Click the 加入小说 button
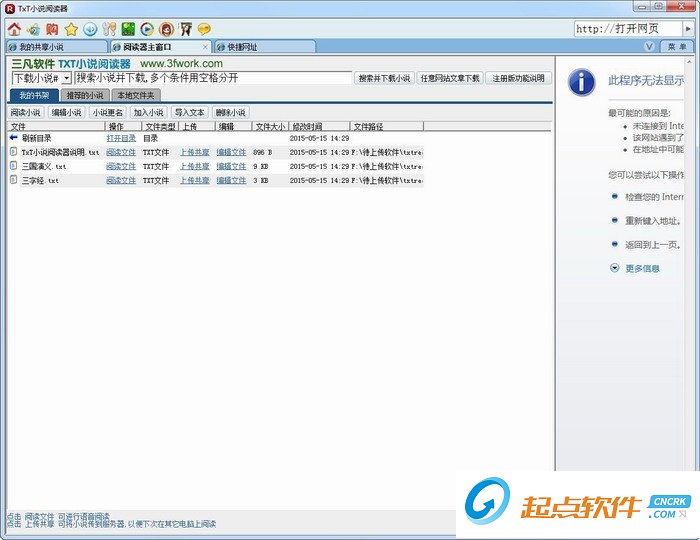700x540 pixels. (149, 112)
